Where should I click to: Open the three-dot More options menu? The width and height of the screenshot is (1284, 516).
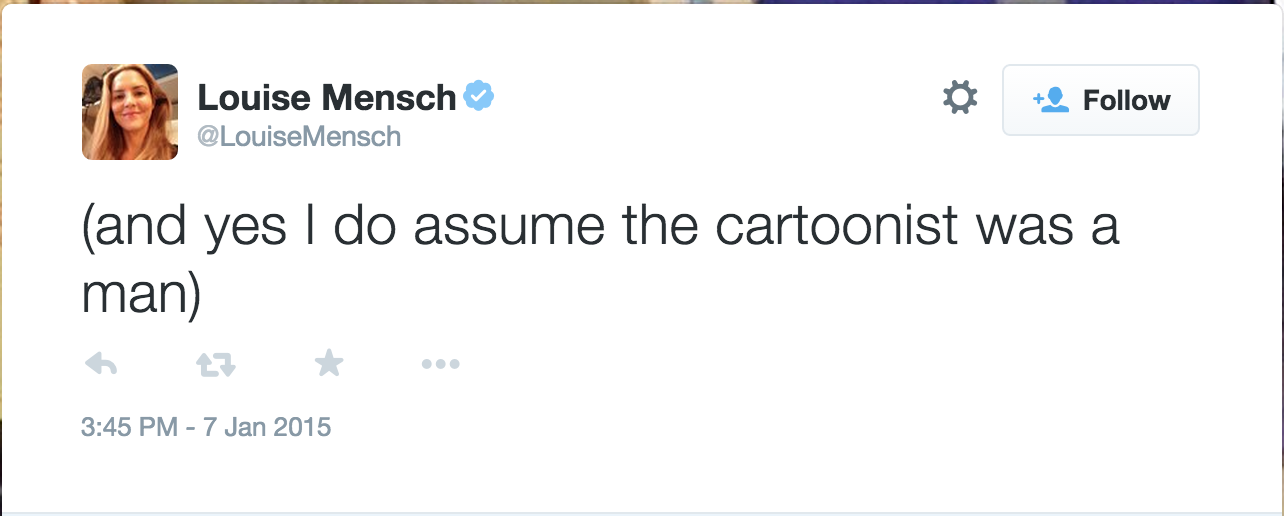click(x=440, y=365)
